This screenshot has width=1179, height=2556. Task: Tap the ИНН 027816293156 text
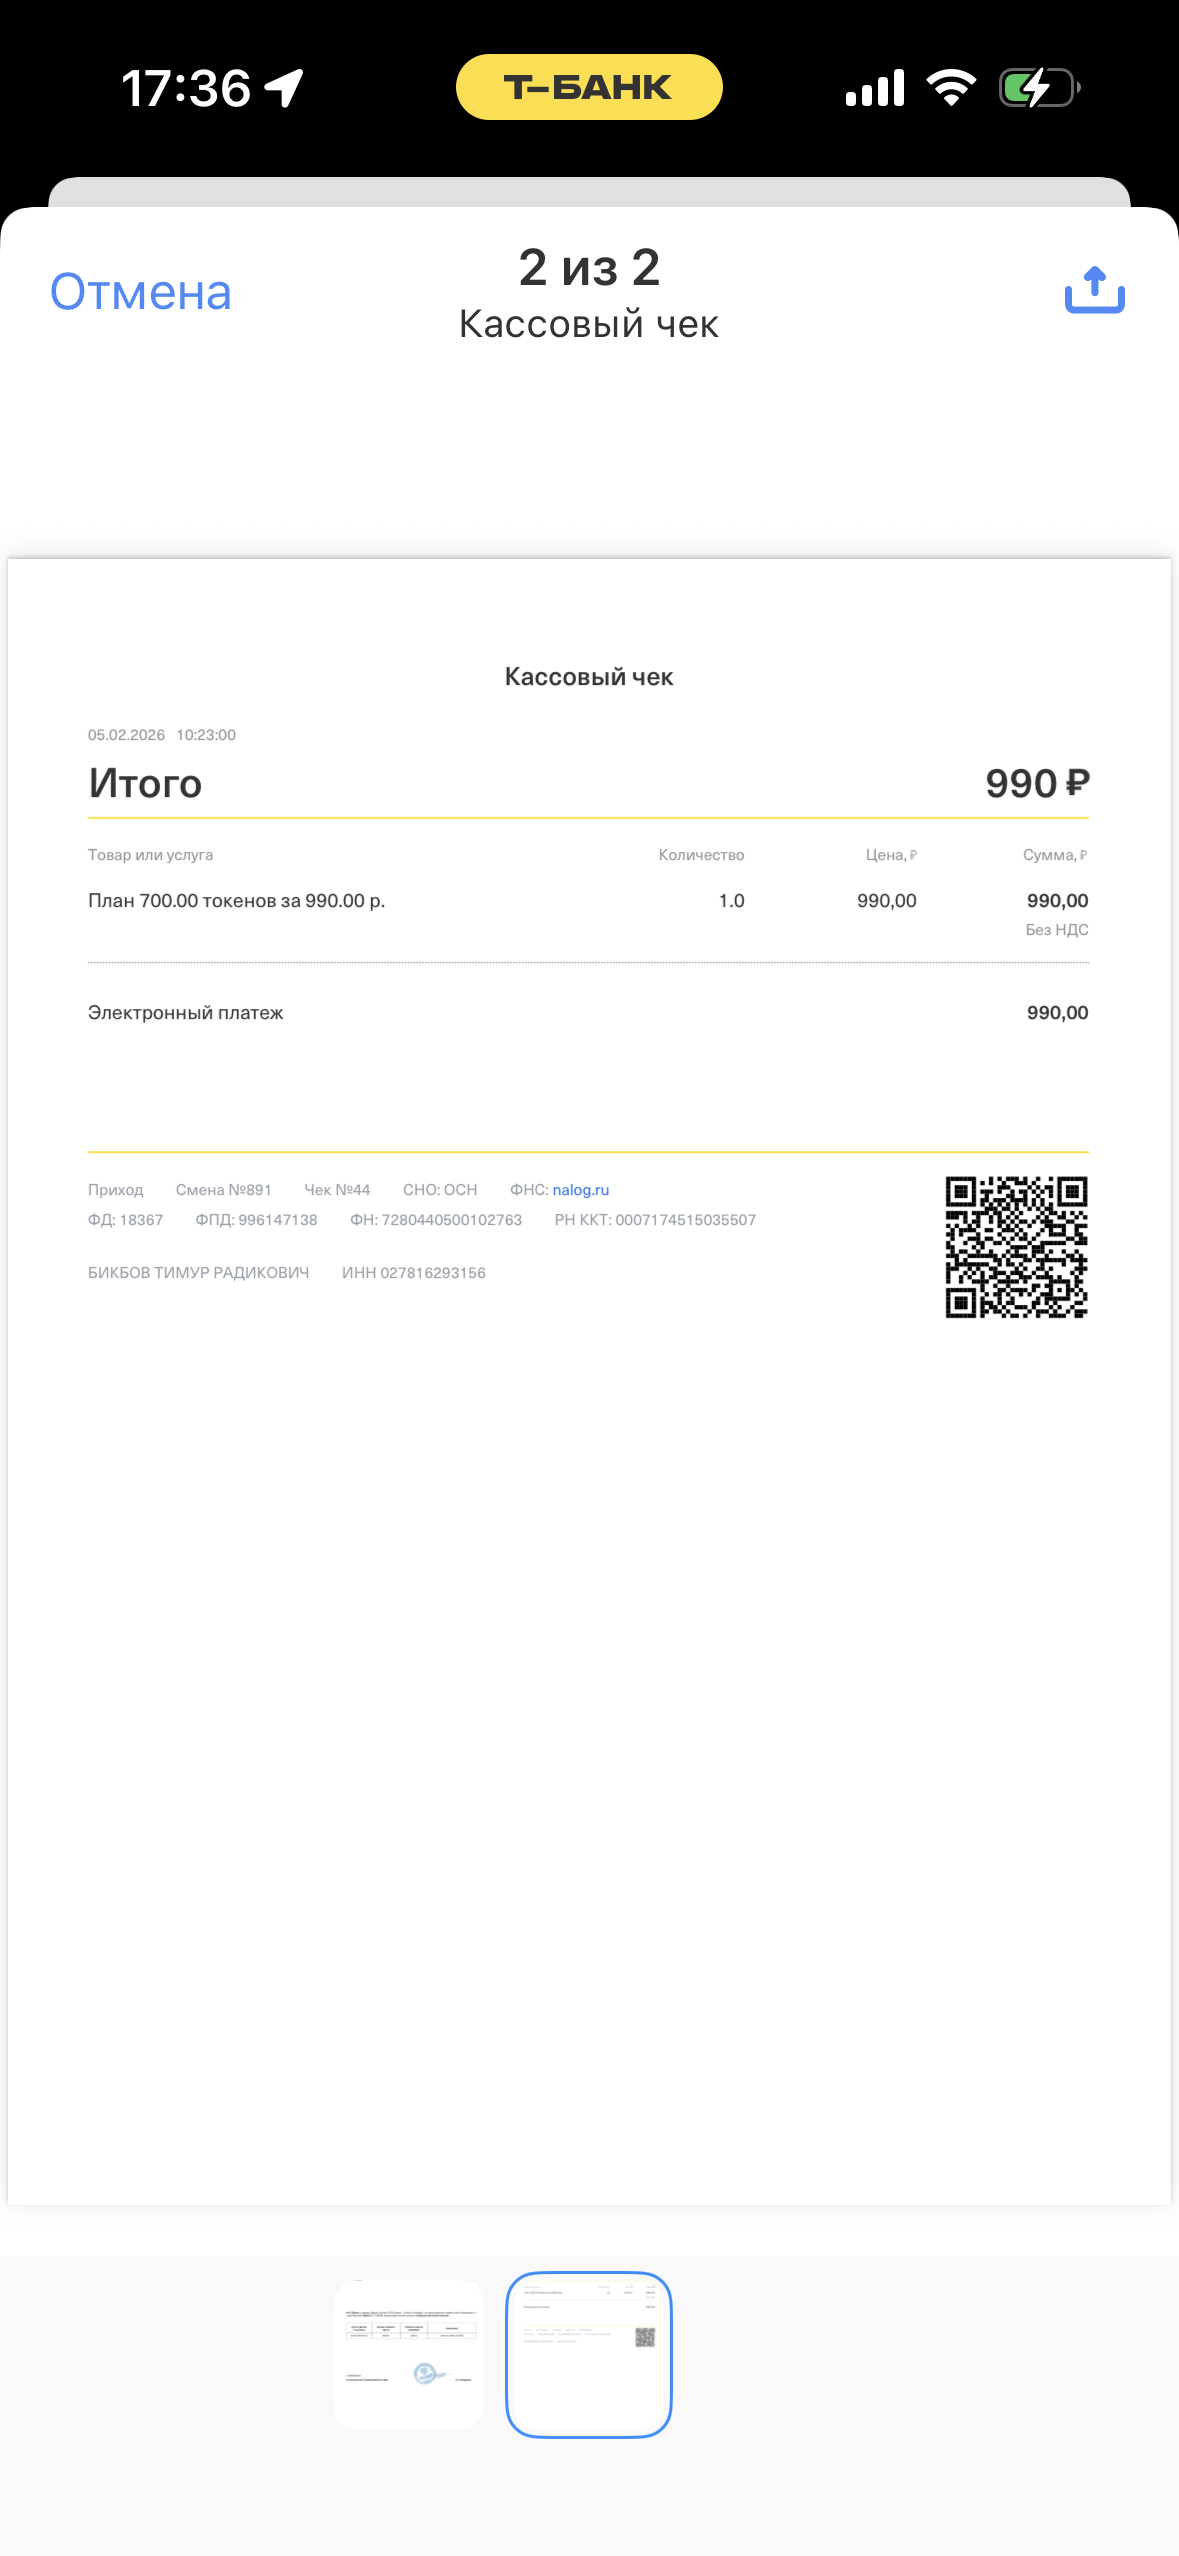pos(414,1273)
